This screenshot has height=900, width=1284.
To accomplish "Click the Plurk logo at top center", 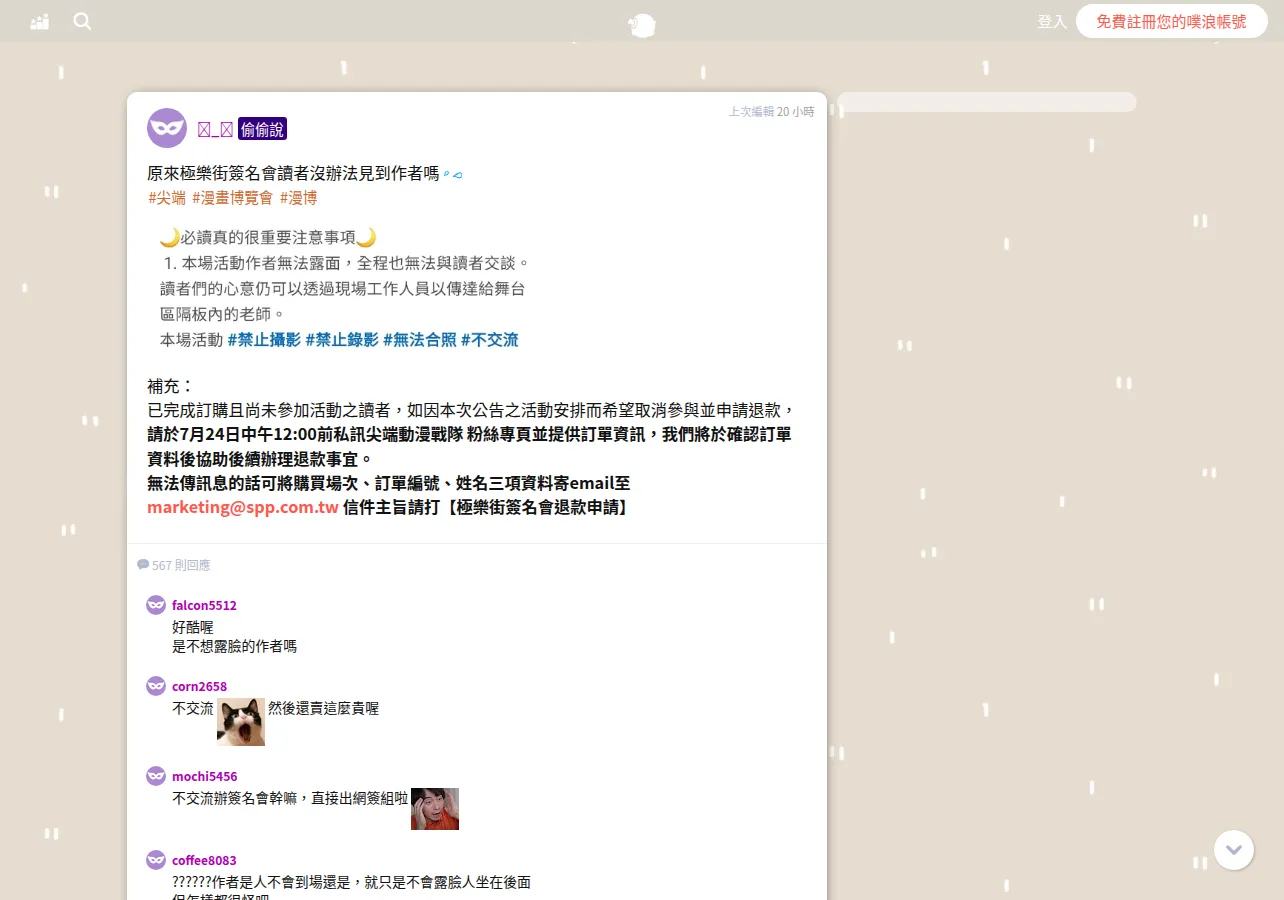I will (x=642, y=25).
